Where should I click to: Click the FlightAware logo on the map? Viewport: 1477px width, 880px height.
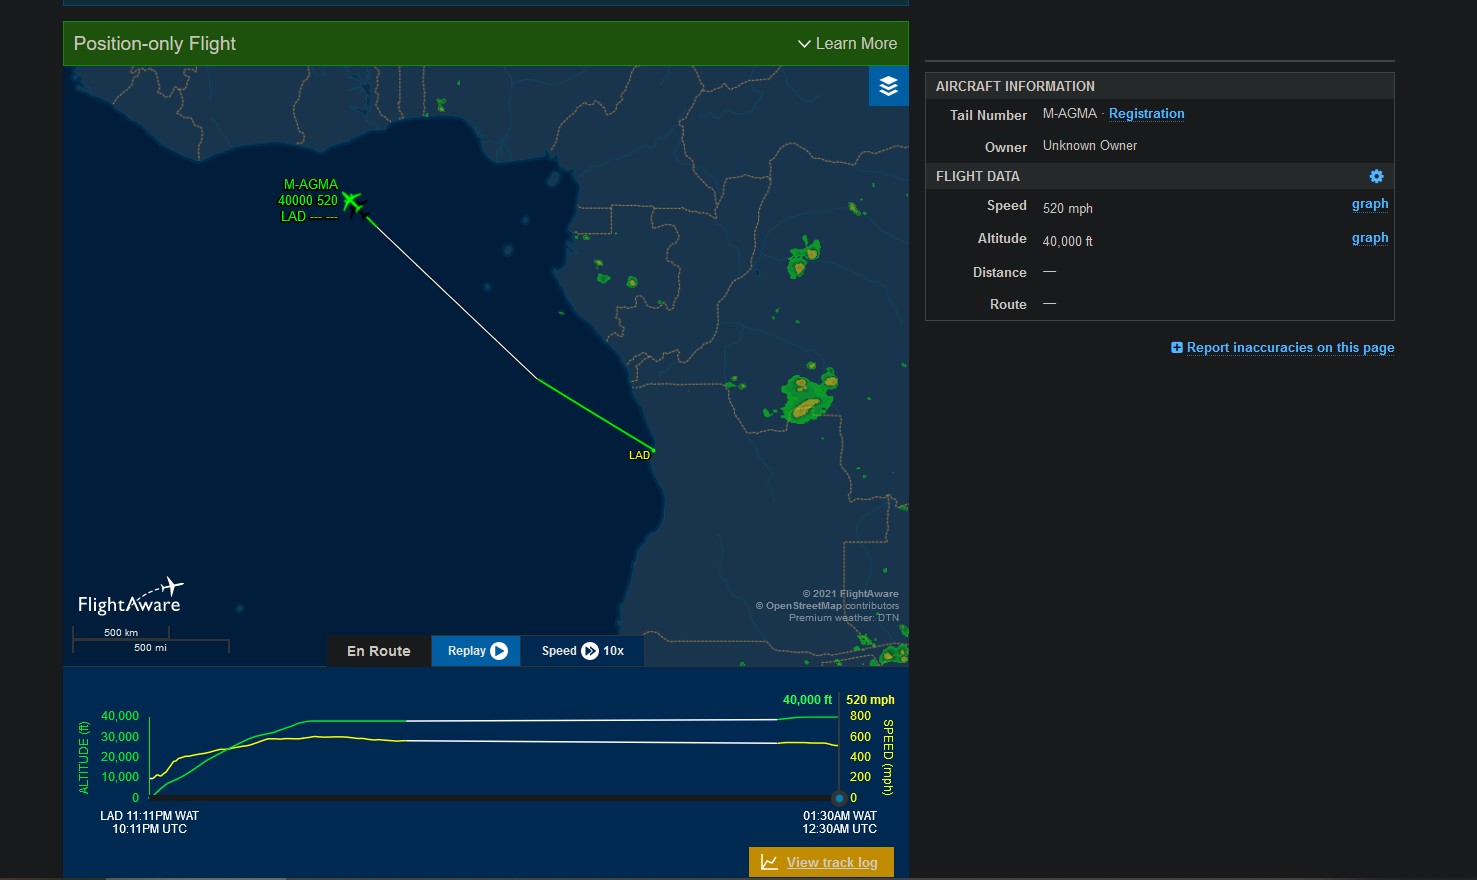point(130,596)
